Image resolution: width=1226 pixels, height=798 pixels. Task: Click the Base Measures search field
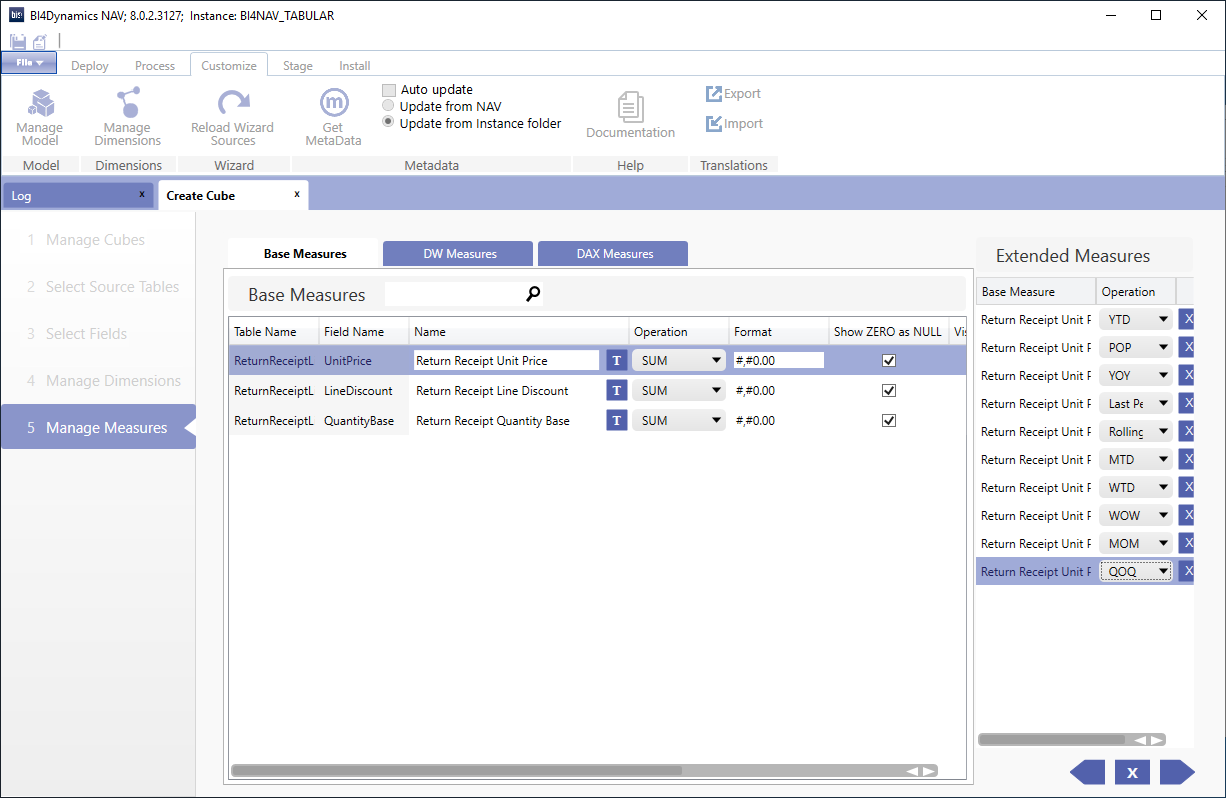click(455, 294)
